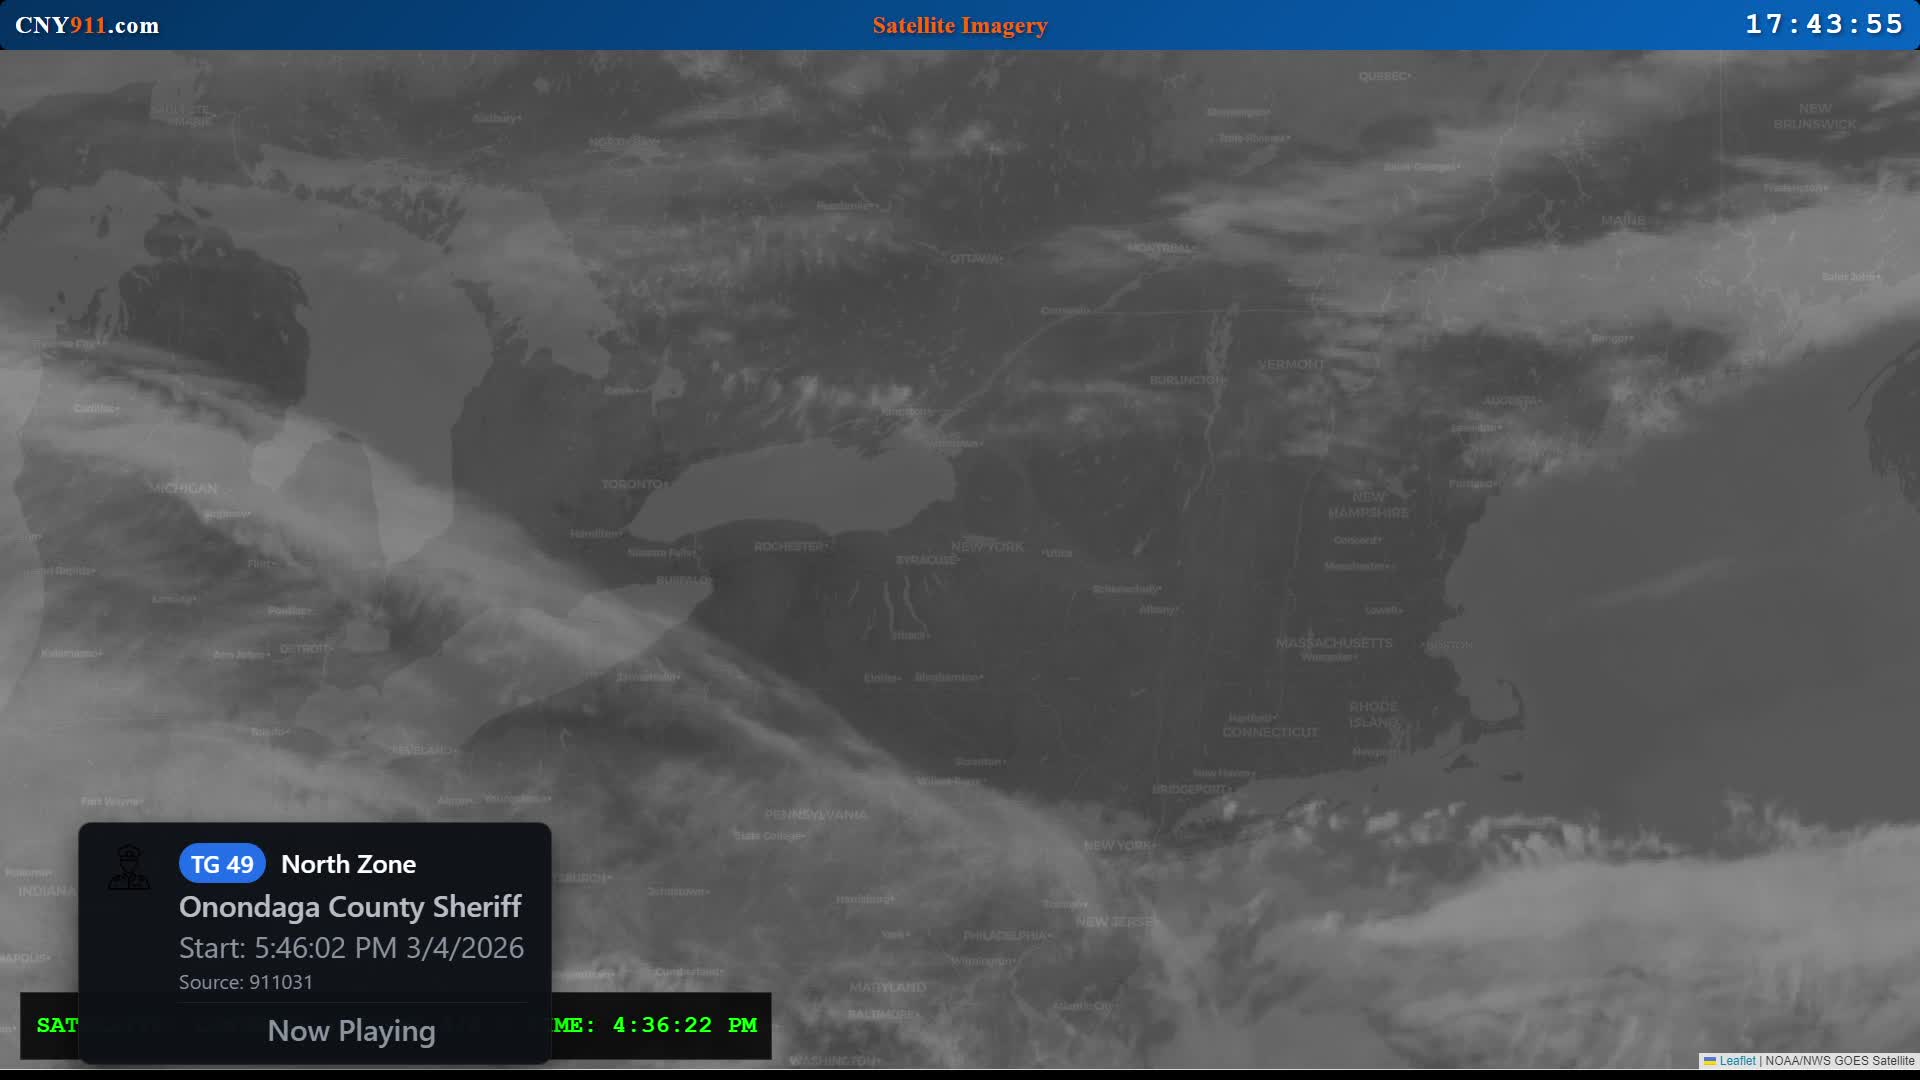The width and height of the screenshot is (1920, 1080).
Task: Click the 17:43:55 clock display
Action: coord(1823,24)
